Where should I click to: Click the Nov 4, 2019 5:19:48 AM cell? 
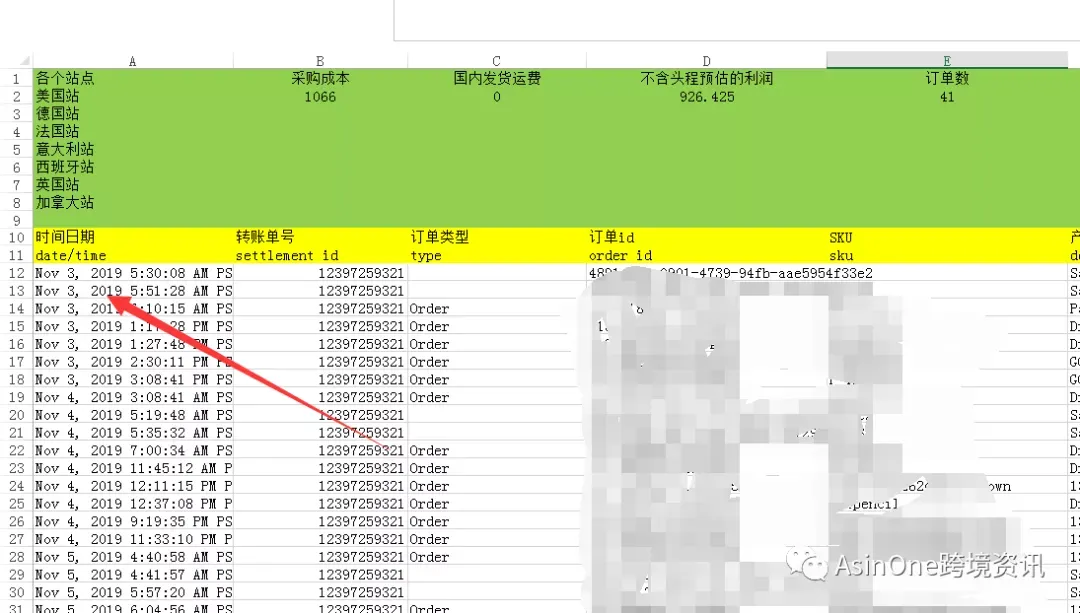point(133,415)
